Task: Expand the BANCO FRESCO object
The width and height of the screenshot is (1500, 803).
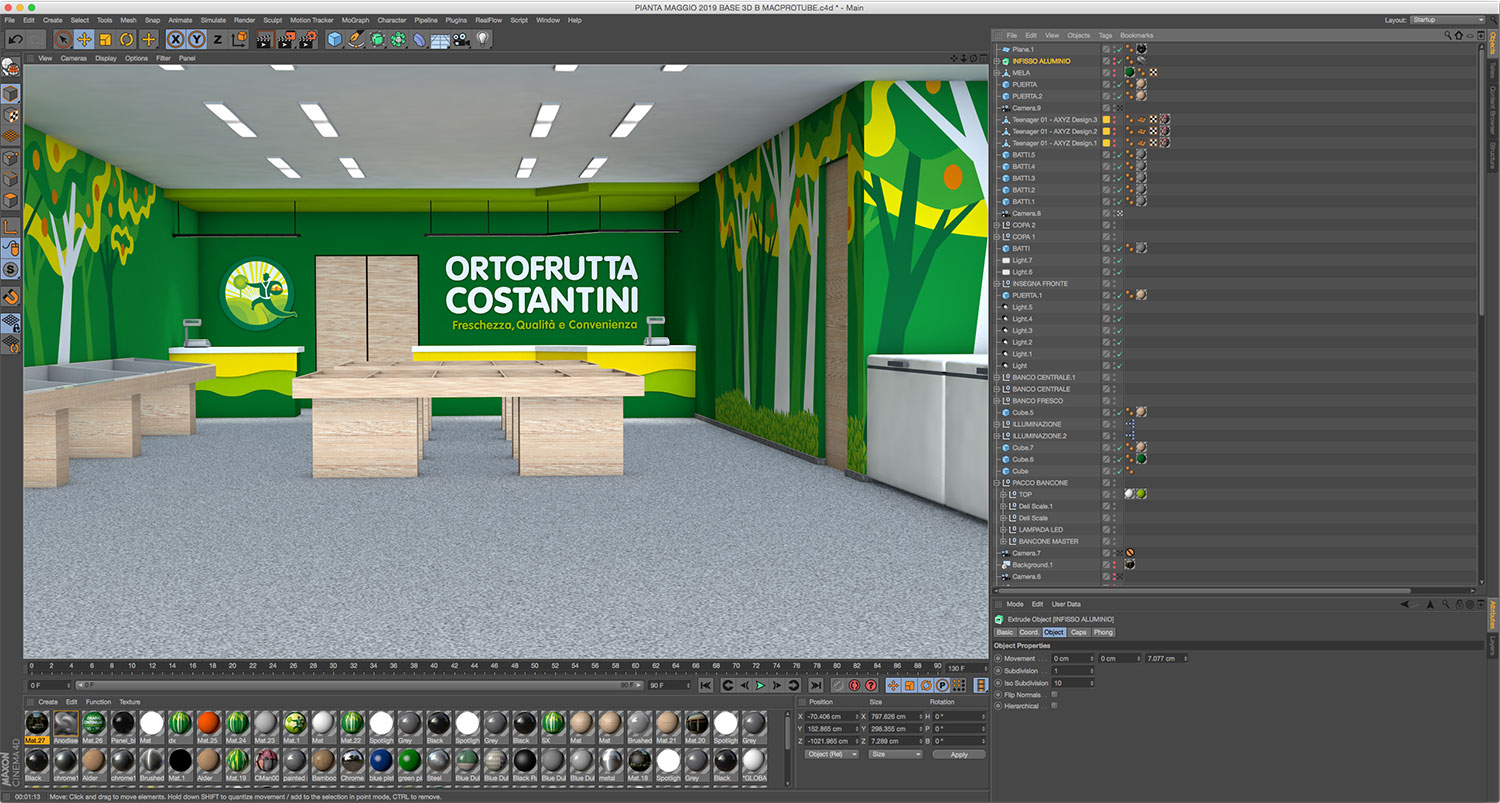Action: tap(997, 401)
